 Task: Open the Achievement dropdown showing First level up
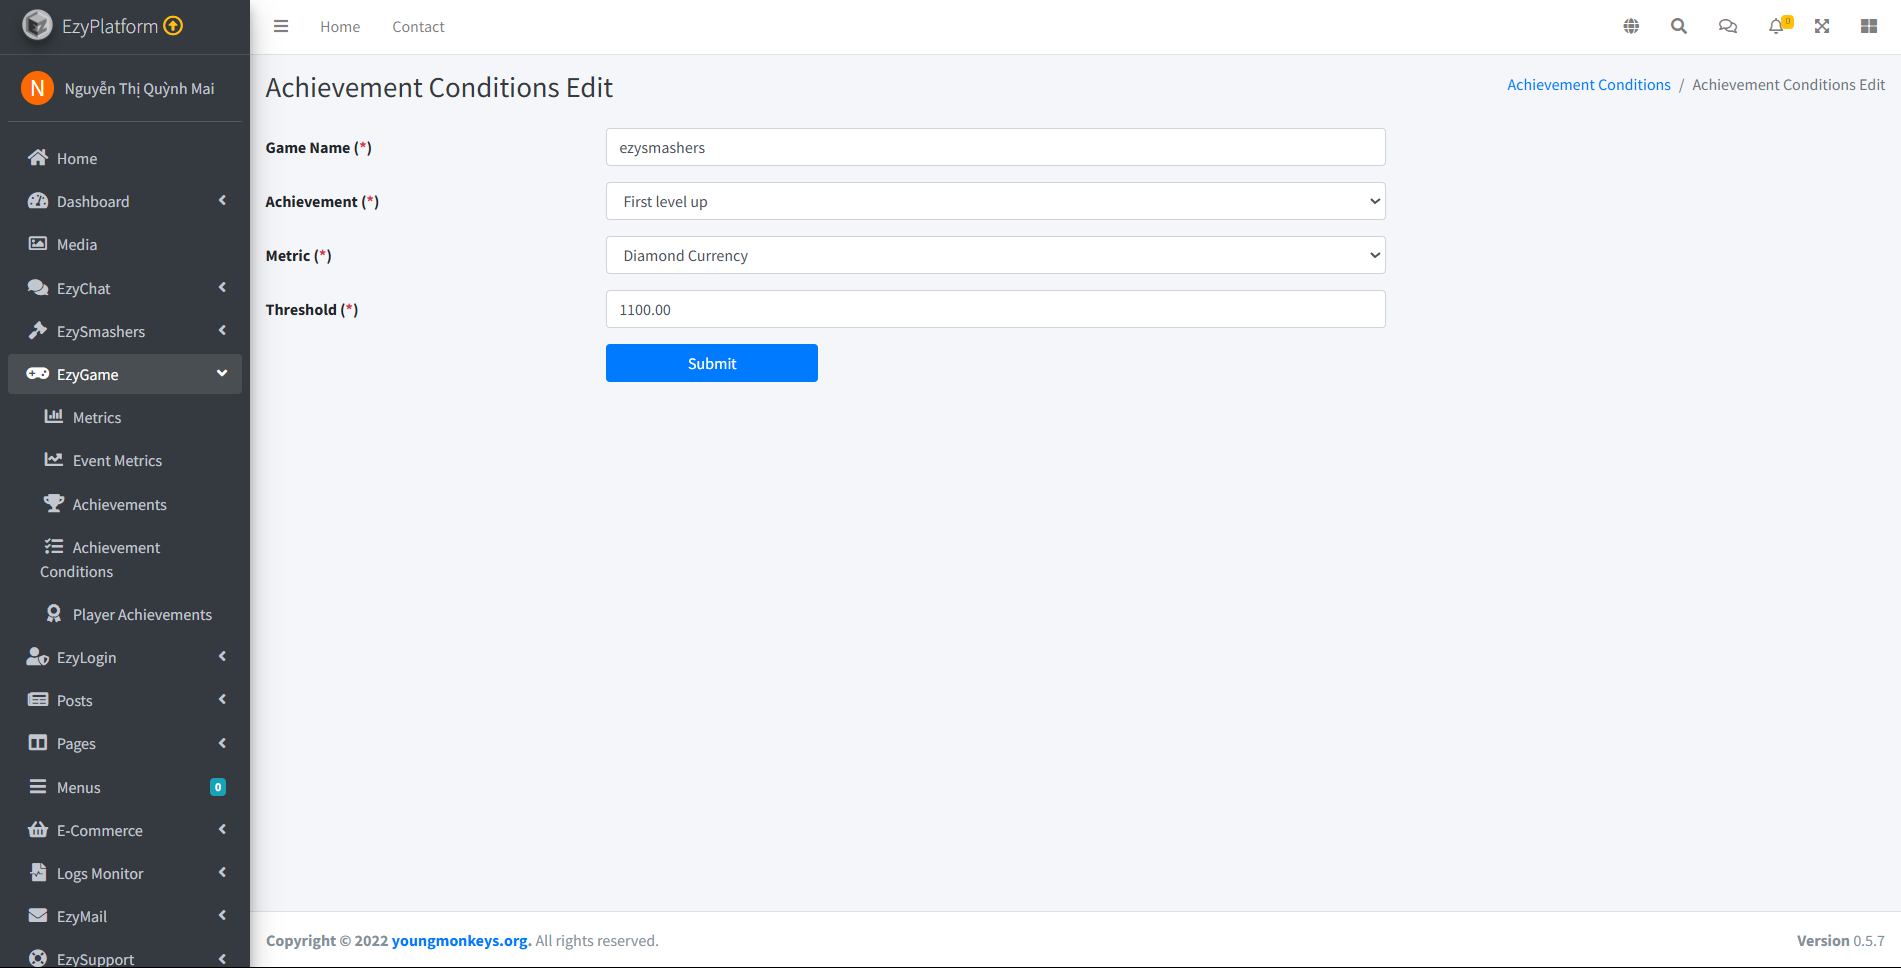tap(995, 202)
